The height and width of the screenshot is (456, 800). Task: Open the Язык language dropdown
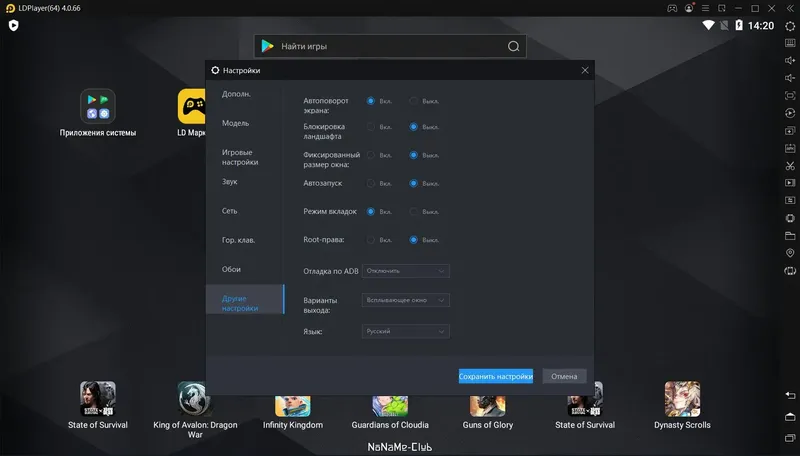[x=406, y=332]
